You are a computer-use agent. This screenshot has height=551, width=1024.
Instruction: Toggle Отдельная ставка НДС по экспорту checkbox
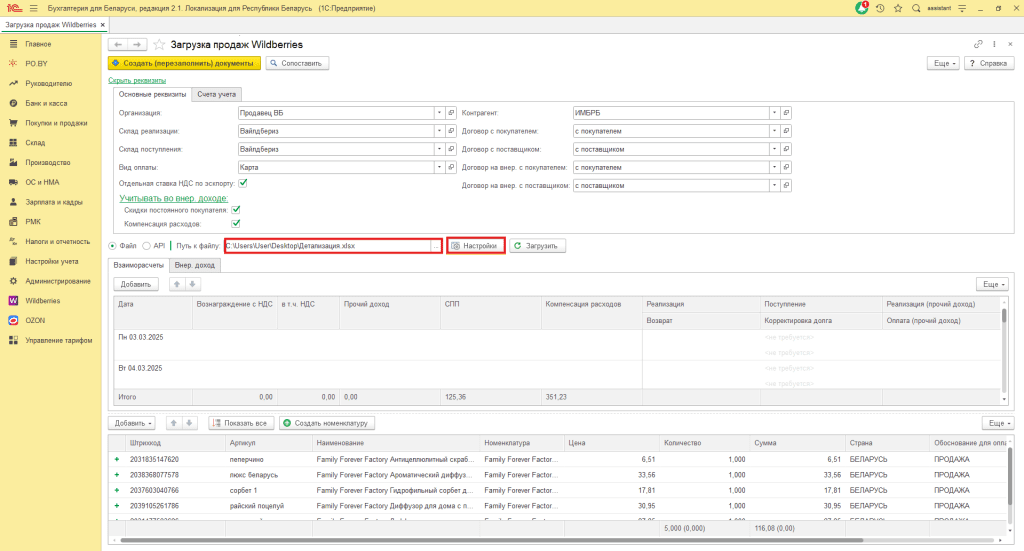(x=243, y=183)
